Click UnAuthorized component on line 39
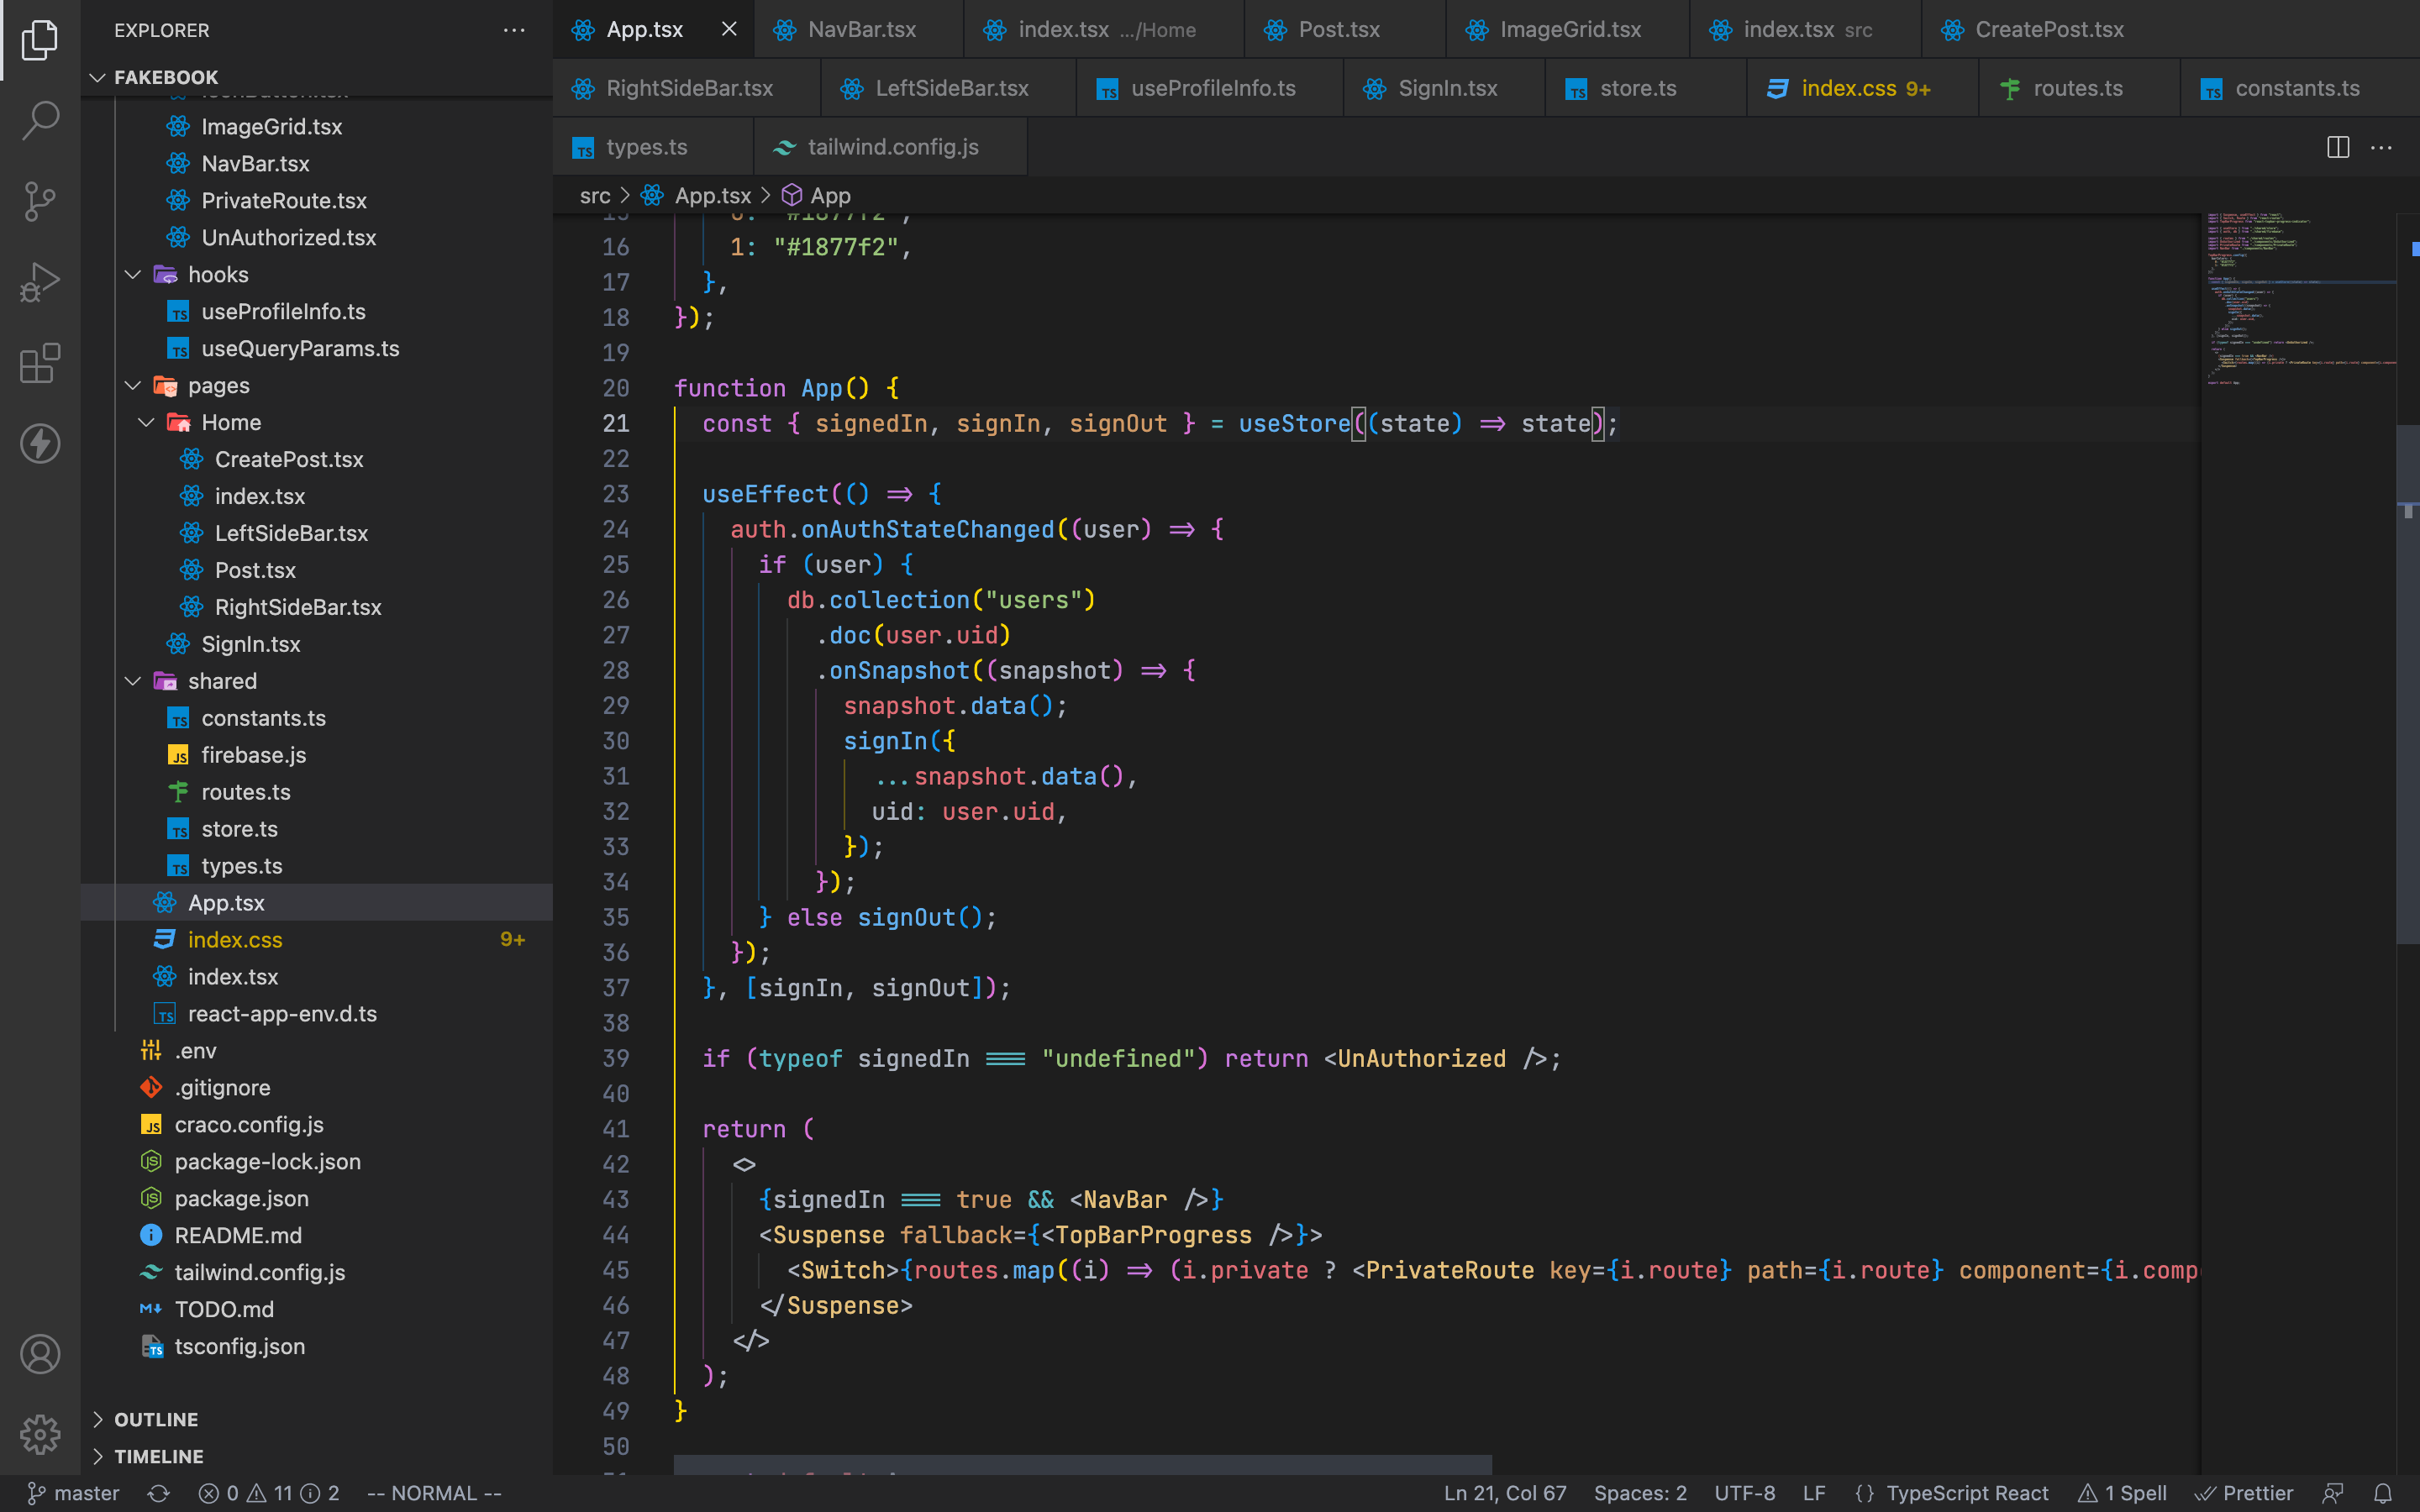This screenshot has width=2420, height=1512. [1421, 1058]
